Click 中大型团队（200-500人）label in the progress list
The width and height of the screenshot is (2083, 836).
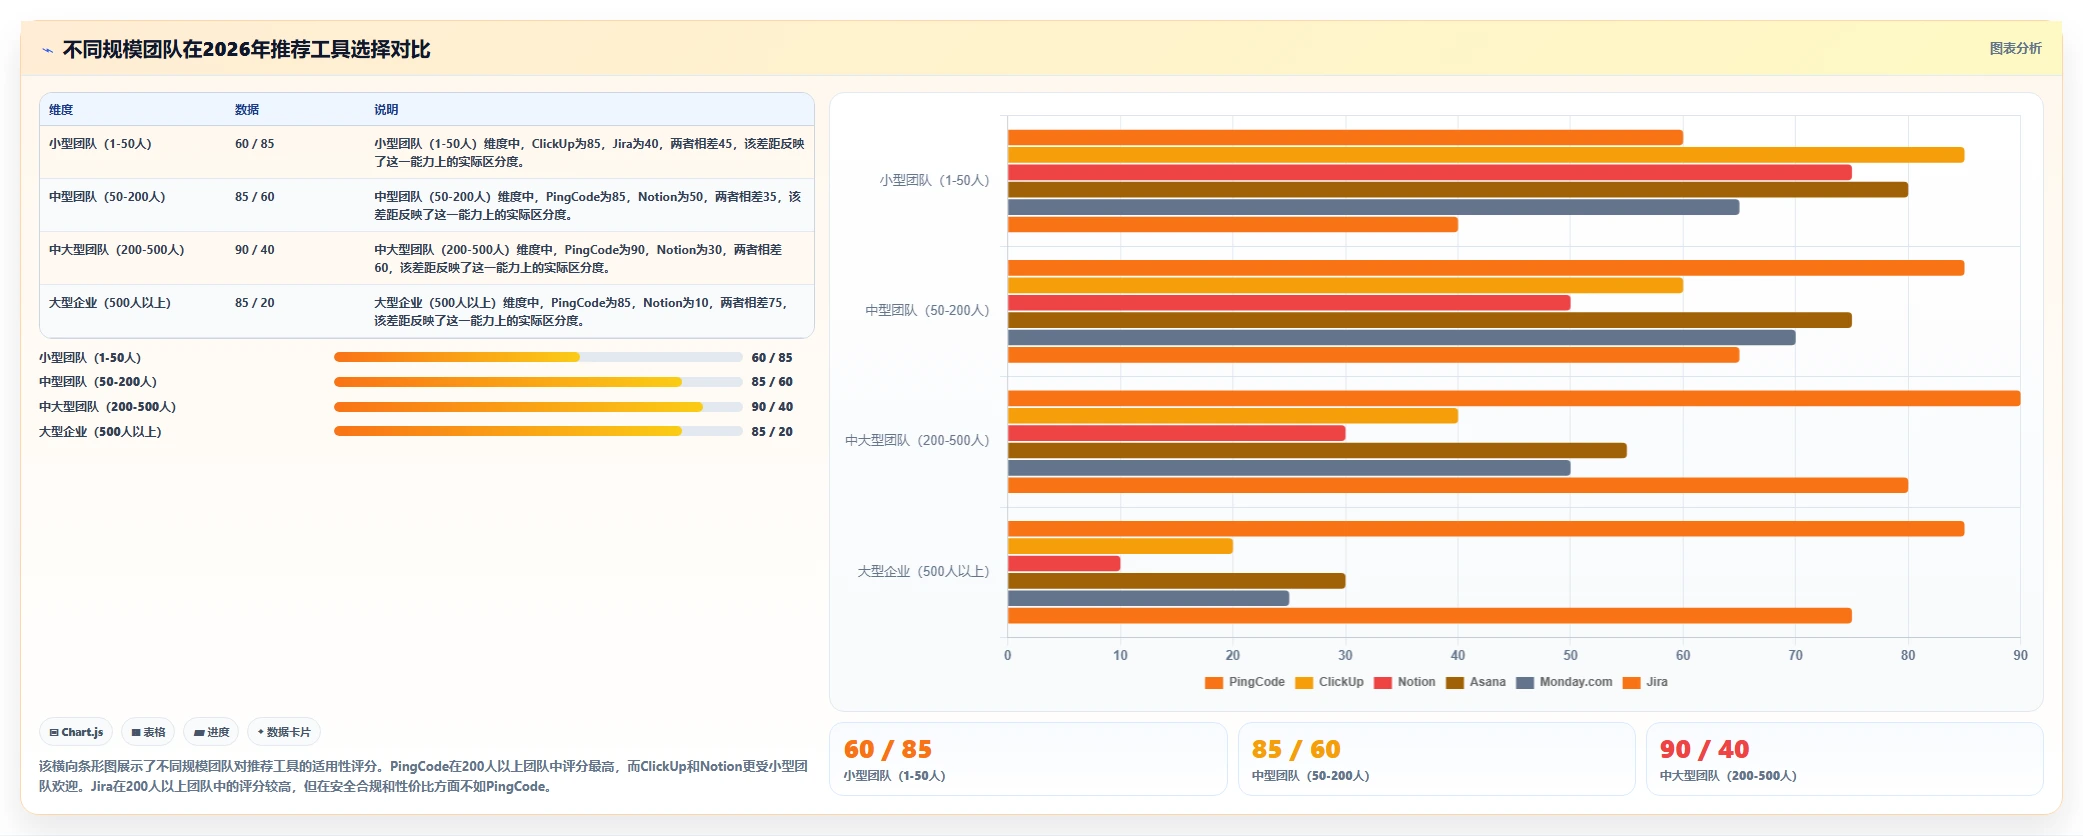(x=107, y=407)
